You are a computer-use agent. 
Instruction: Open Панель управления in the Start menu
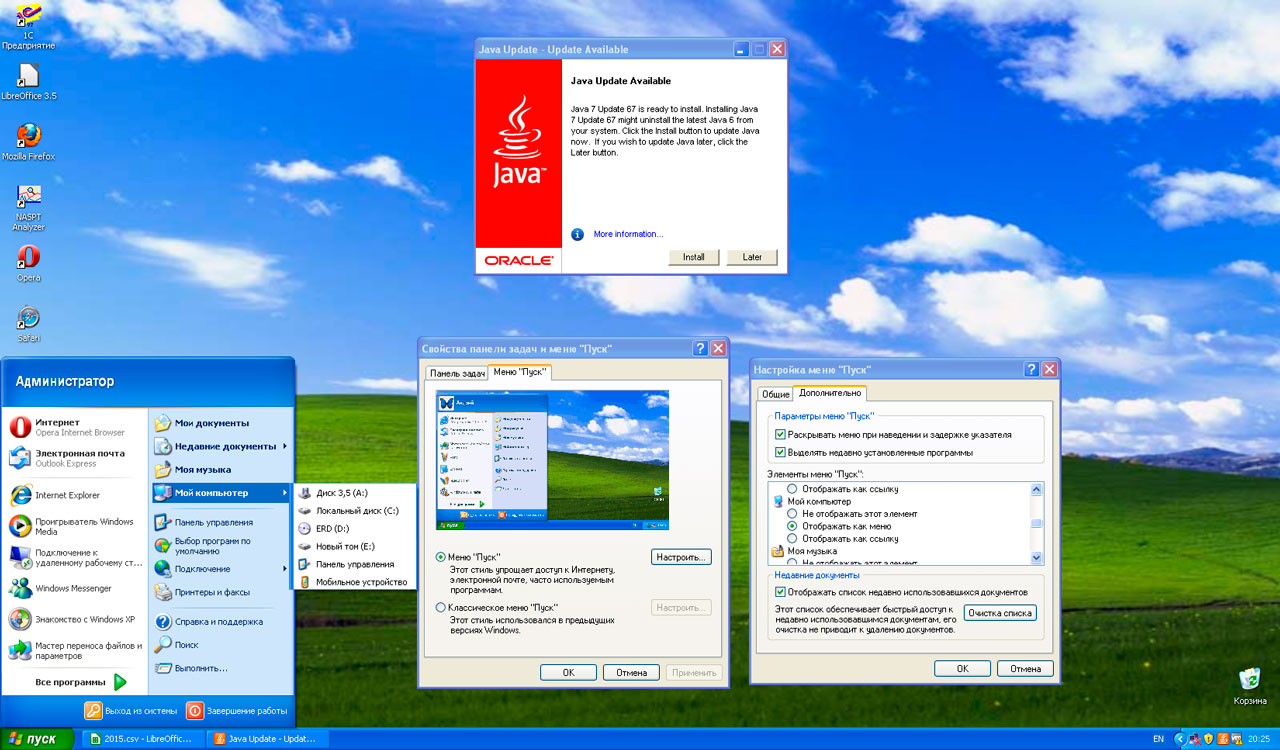[220, 522]
